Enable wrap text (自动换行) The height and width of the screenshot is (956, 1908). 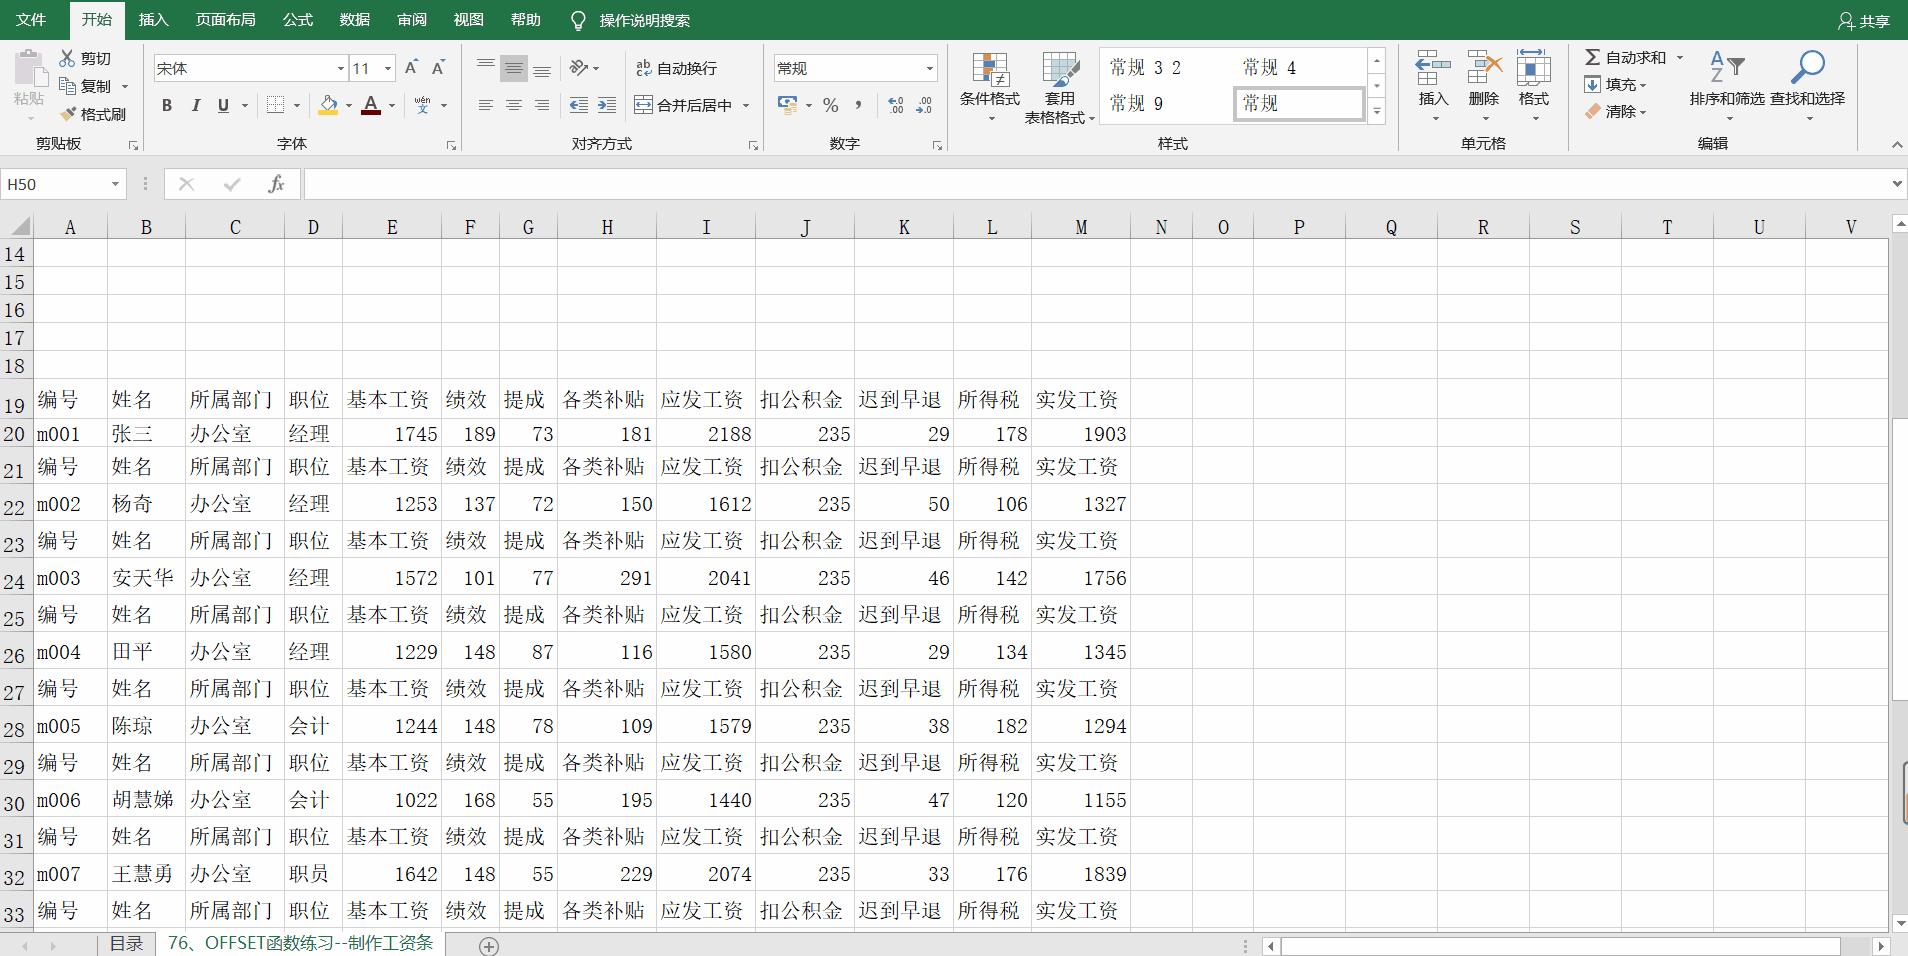point(677,68)
